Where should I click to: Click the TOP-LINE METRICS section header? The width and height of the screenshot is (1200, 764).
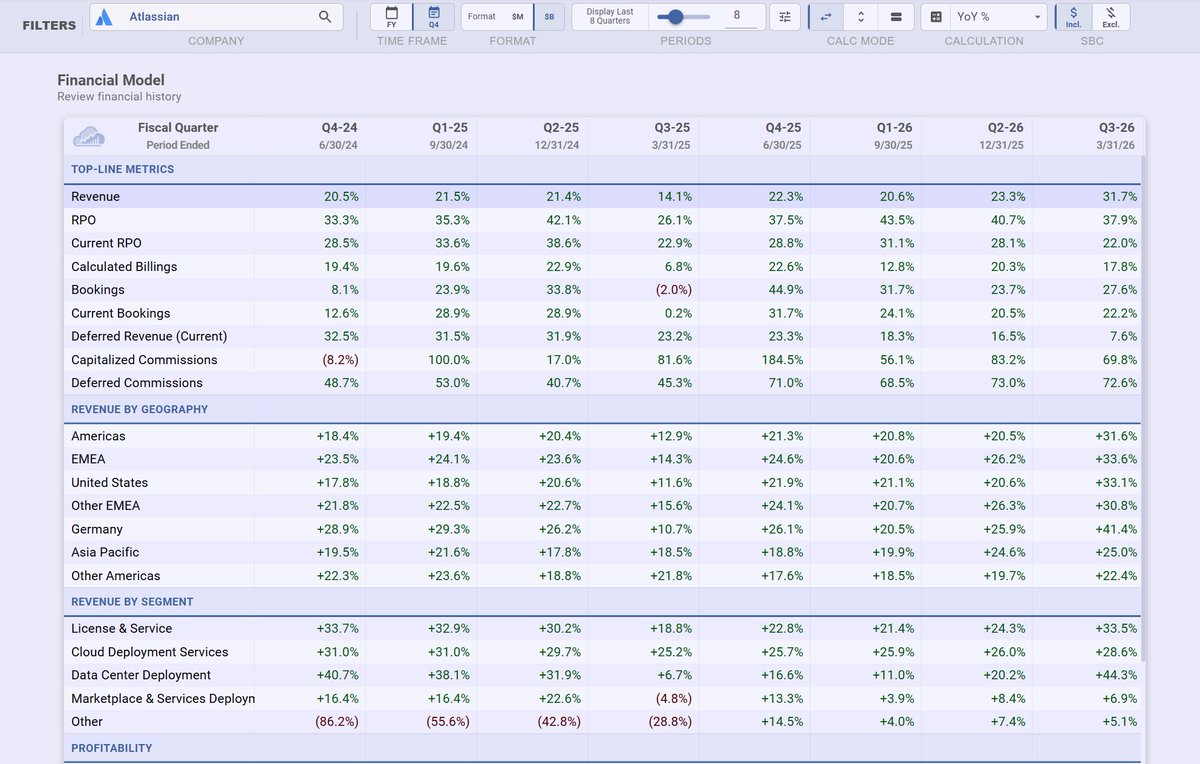click(x=123, y=169)
